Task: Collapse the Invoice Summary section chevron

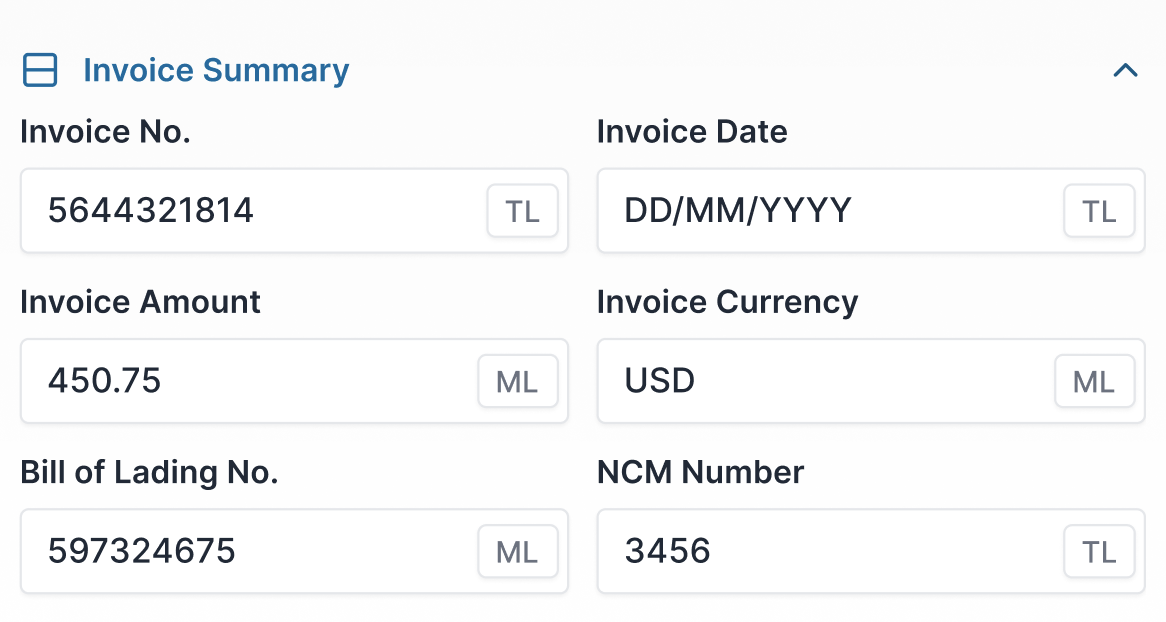Action: pos(1125,70)
